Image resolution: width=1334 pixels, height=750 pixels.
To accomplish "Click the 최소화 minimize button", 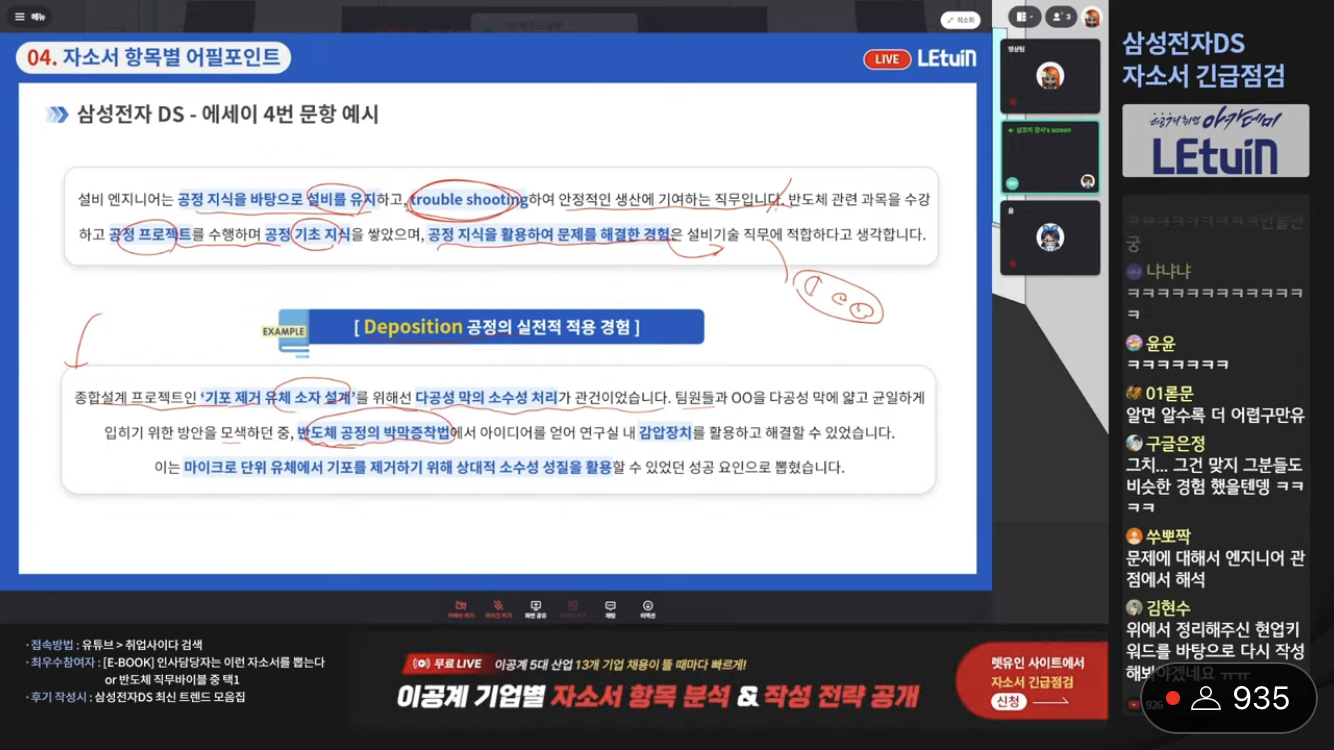I will click(960, 20).
